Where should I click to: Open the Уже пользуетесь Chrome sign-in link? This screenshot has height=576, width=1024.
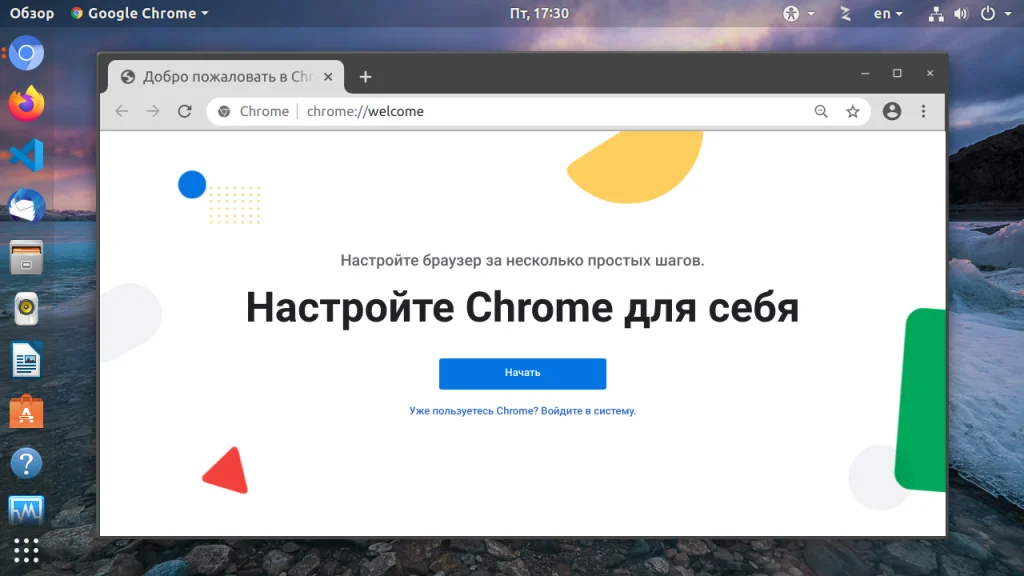tap(522, 411)
